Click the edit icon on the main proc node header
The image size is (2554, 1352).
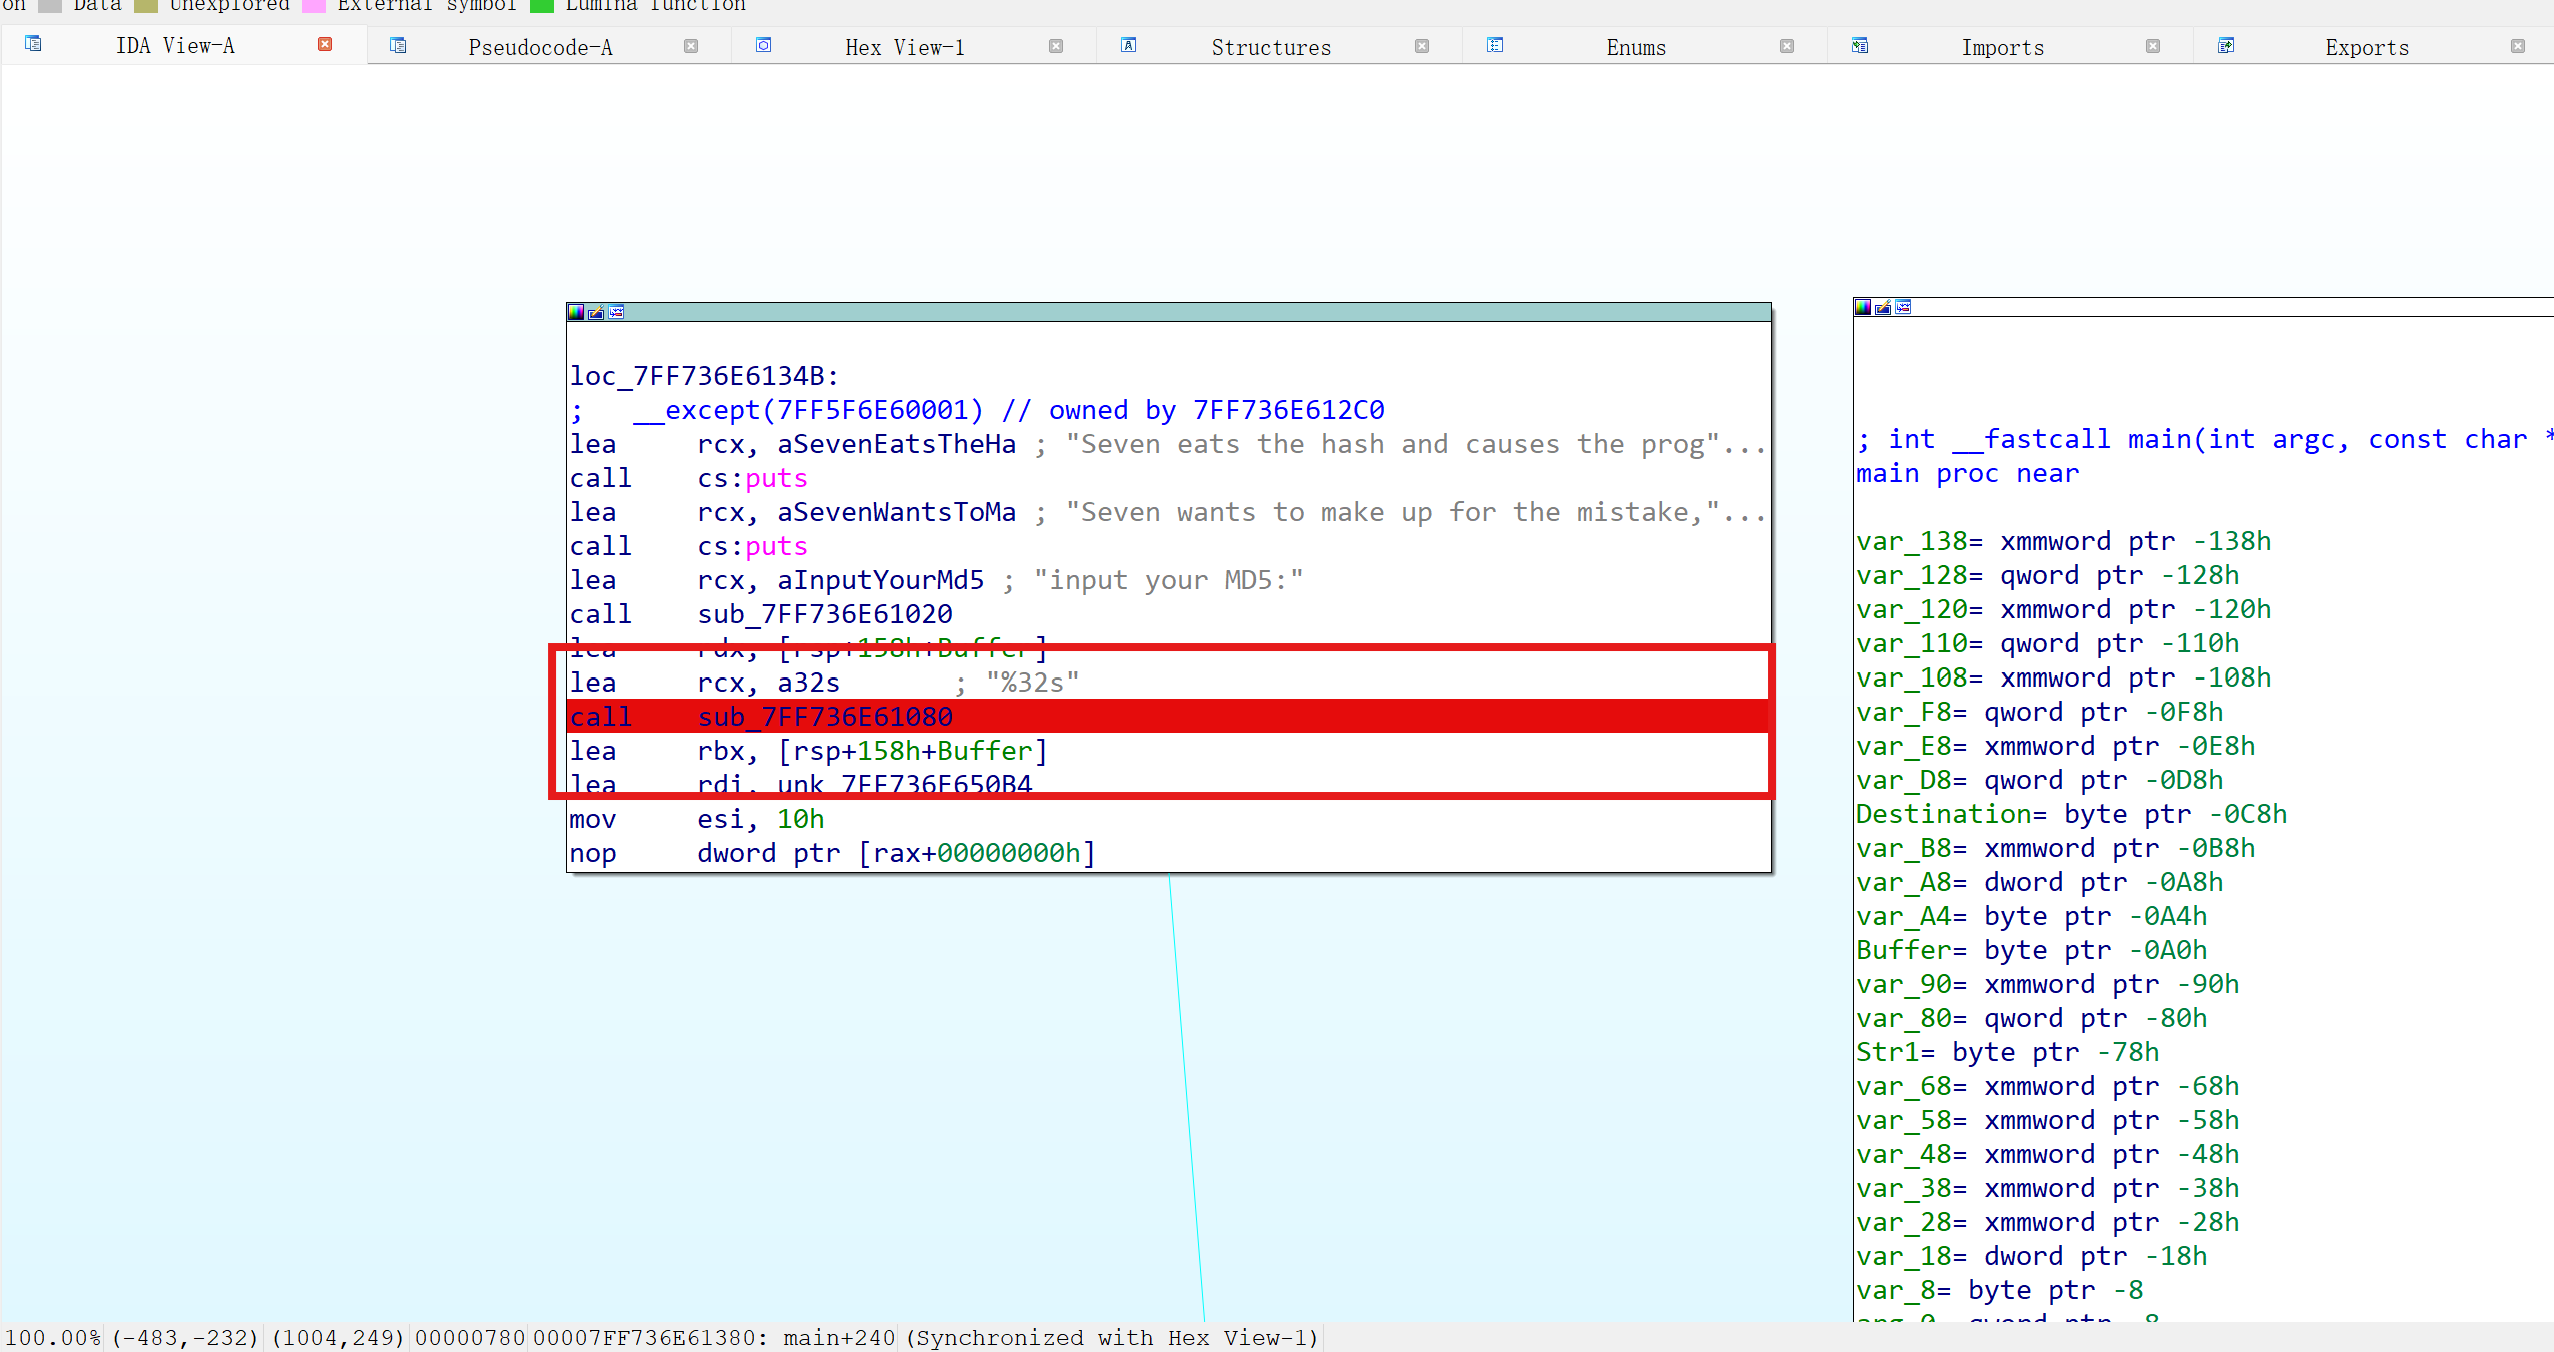click(1883, 307)
